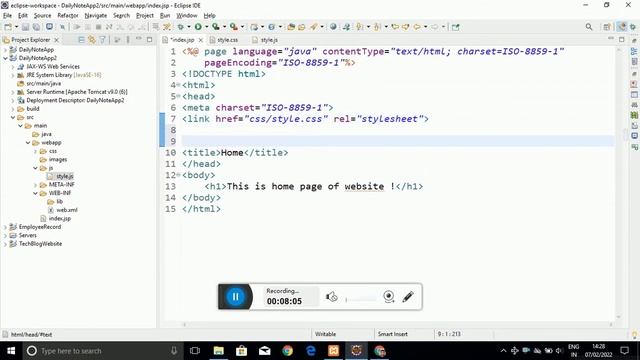This screenshot has height=360, width=640.
Task: Click the filter icon in Project Explorer
Action: click(x=102, y=40)
